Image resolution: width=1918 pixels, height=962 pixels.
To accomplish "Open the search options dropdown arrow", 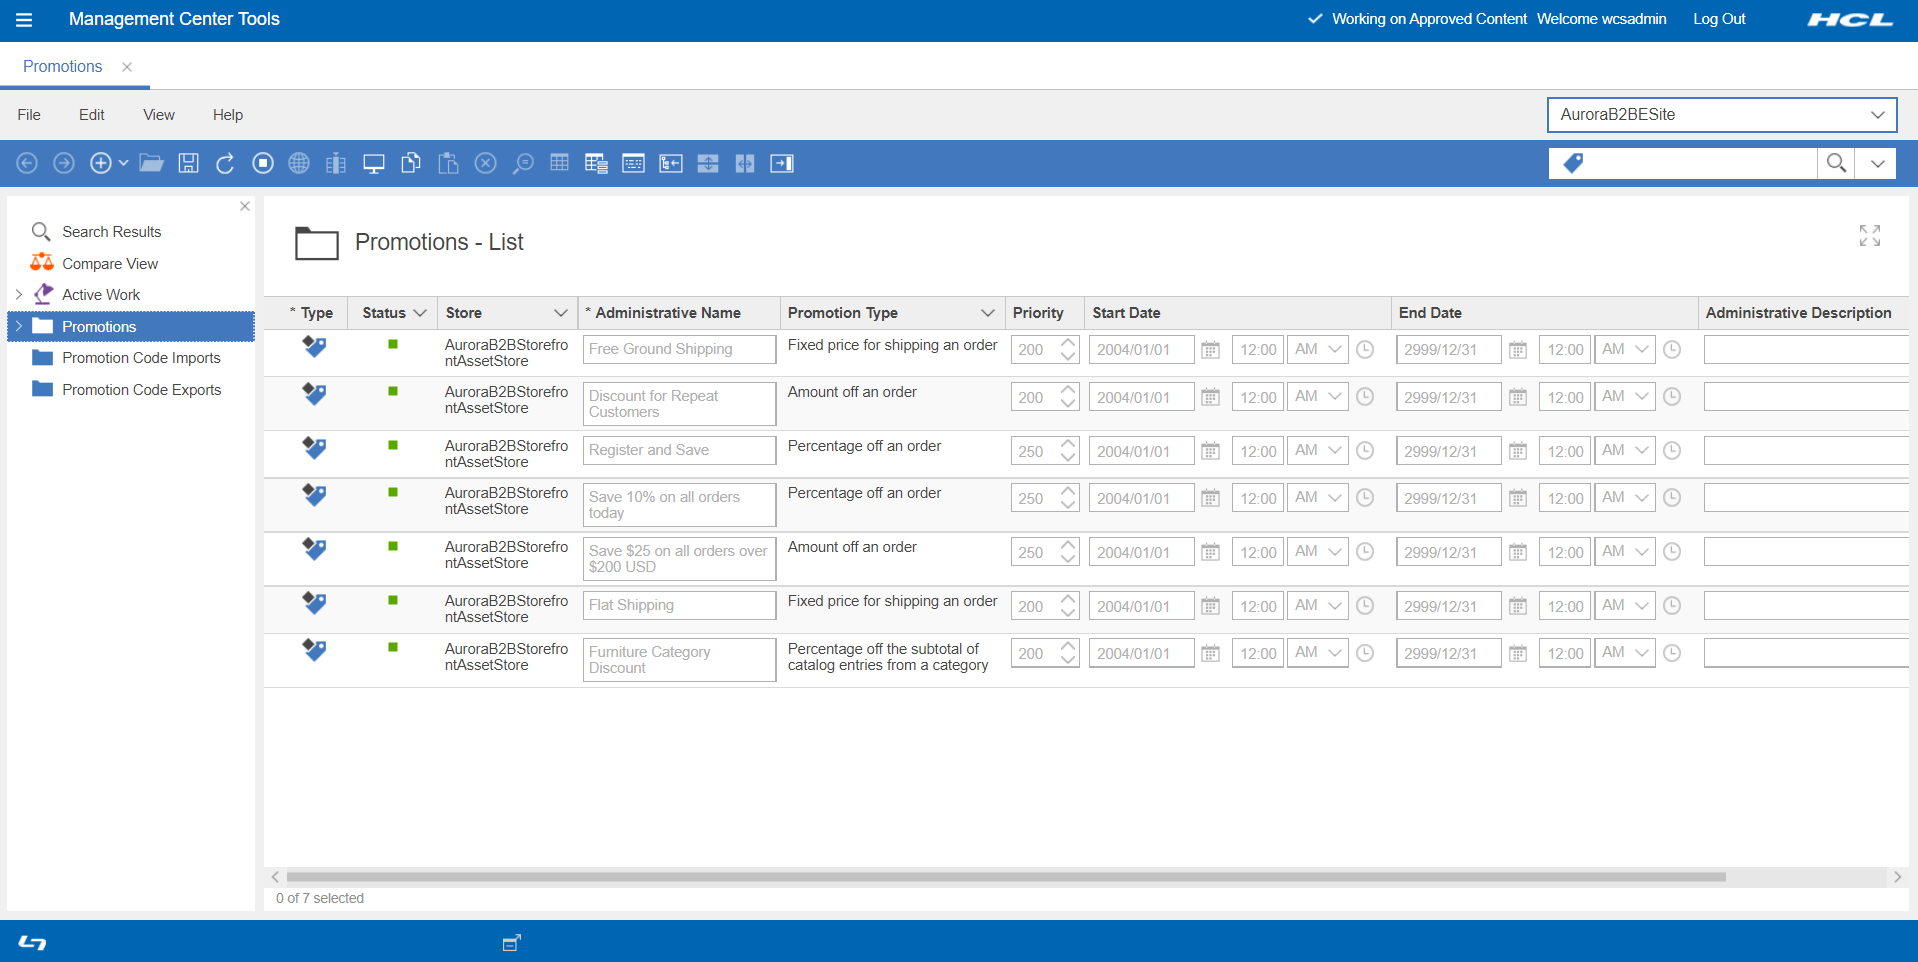I will point(1877,163).
